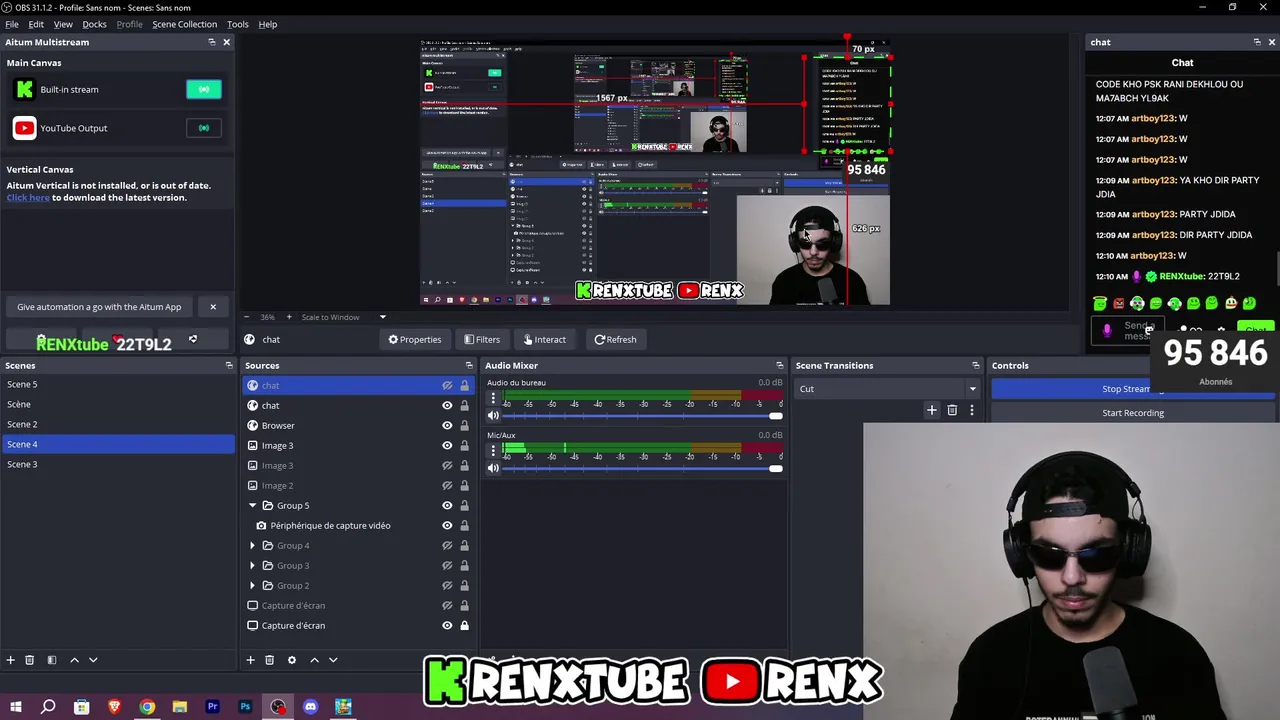The image size is (1280, 720).
Task: Expand the Group 4 folder
Action: point(253,545)
